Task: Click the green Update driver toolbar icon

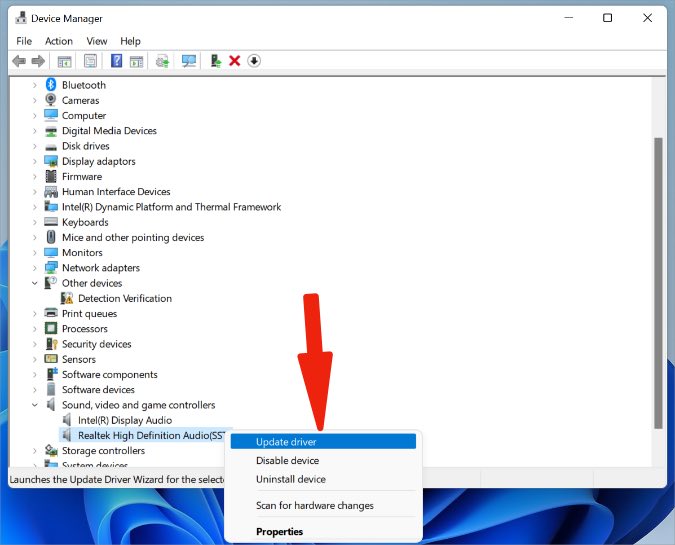Action: (x=215, y=61)
